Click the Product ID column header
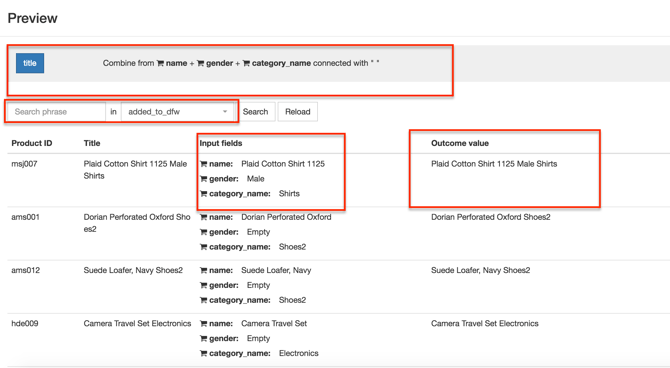 point(32,143)
